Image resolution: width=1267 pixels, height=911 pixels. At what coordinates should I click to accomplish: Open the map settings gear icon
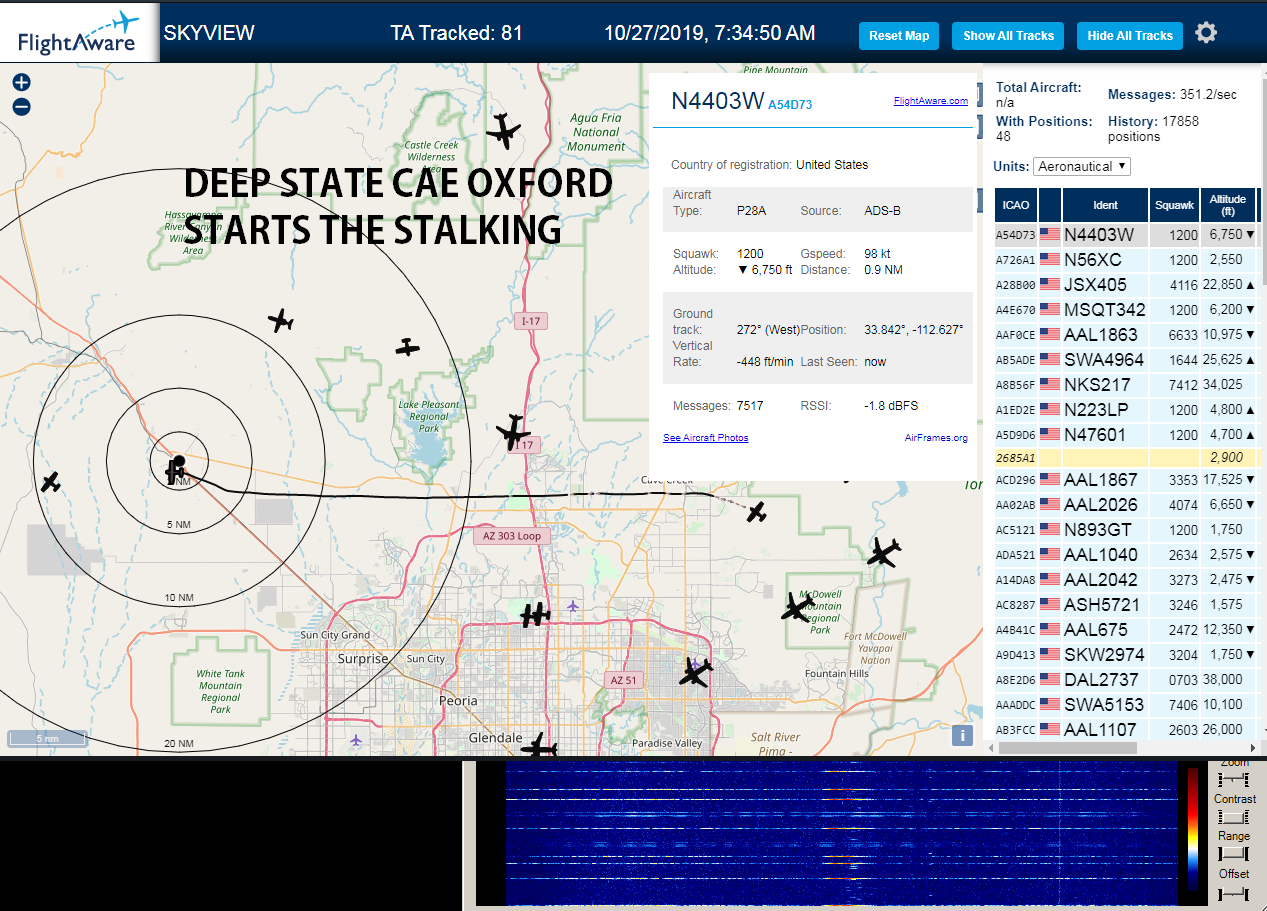click(1206, 33)
